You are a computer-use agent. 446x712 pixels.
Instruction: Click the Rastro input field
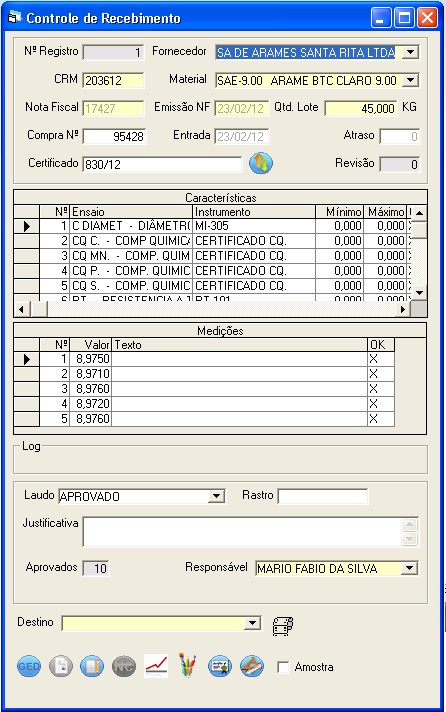(323, 496)
